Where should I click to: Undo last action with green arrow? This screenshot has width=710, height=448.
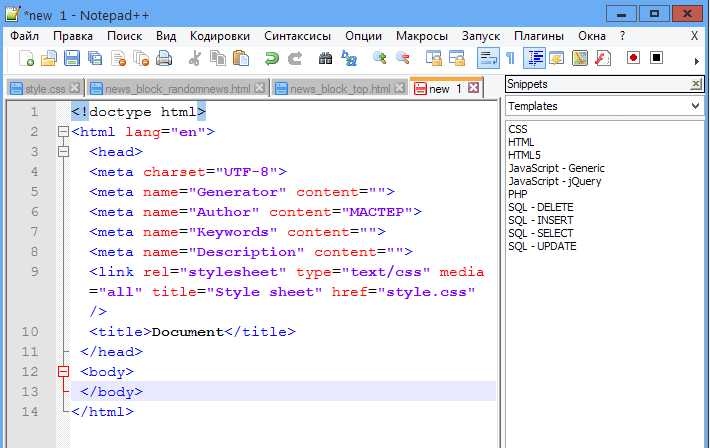click(x=272, y=58)
